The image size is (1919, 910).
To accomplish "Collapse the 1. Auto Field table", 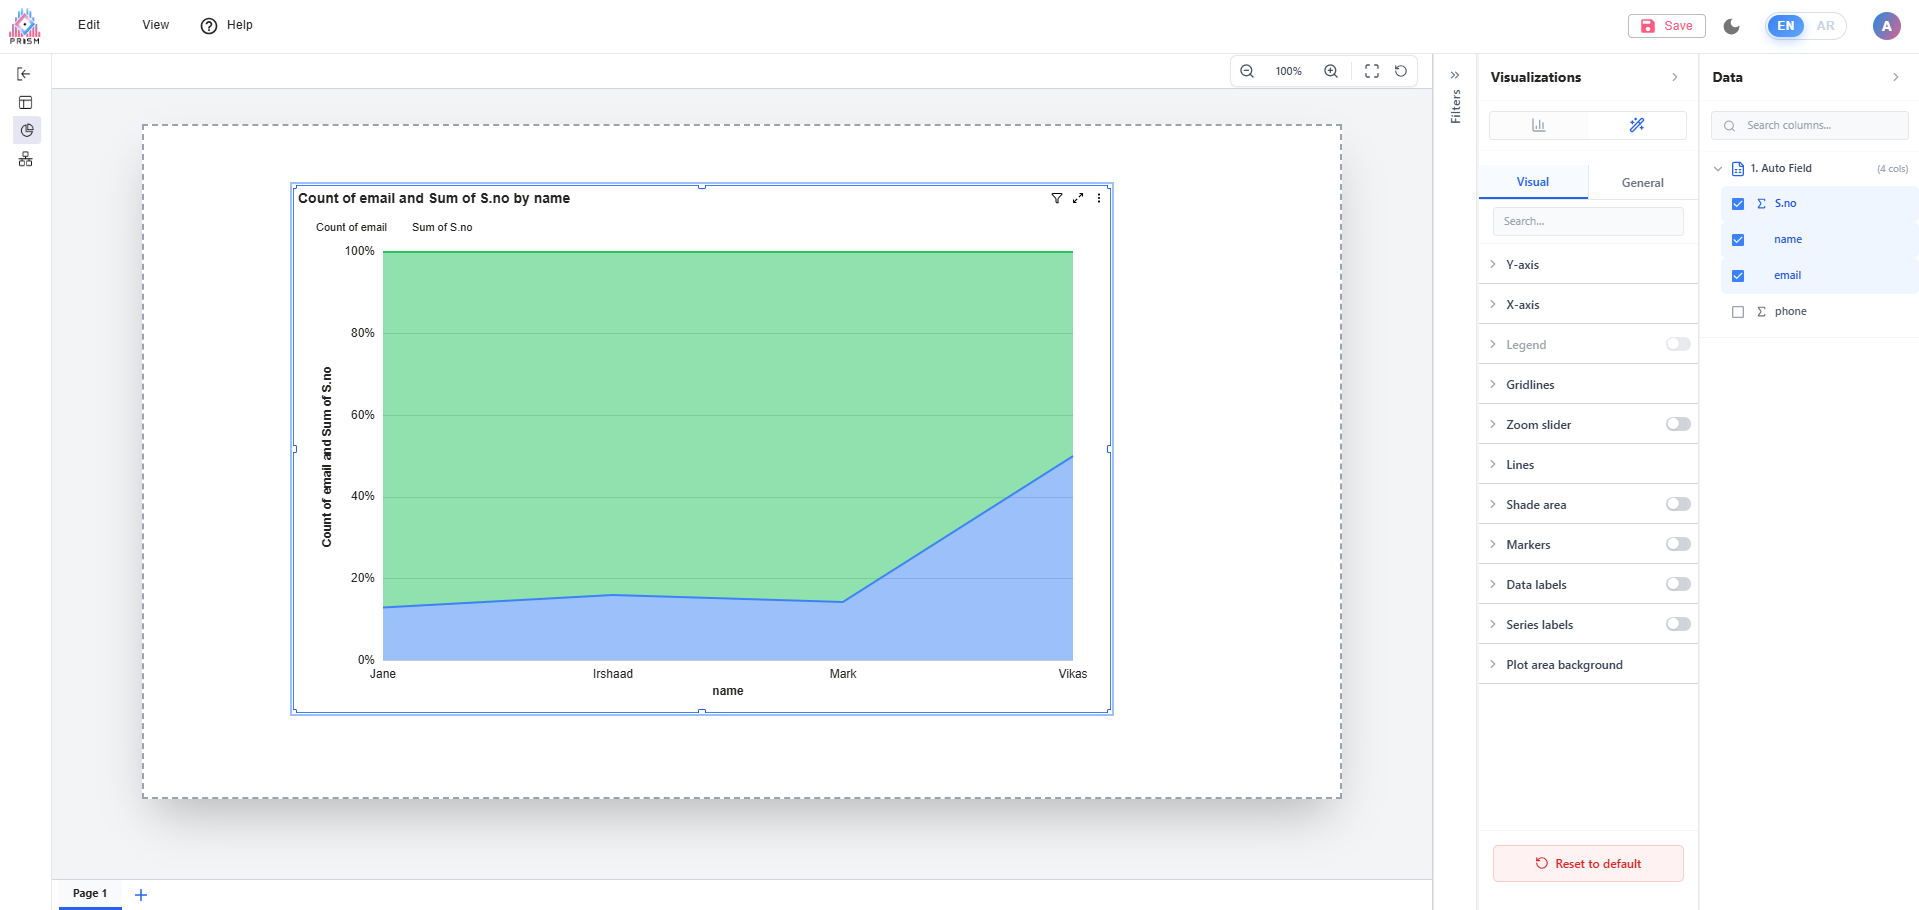I will coord(1718,169).
